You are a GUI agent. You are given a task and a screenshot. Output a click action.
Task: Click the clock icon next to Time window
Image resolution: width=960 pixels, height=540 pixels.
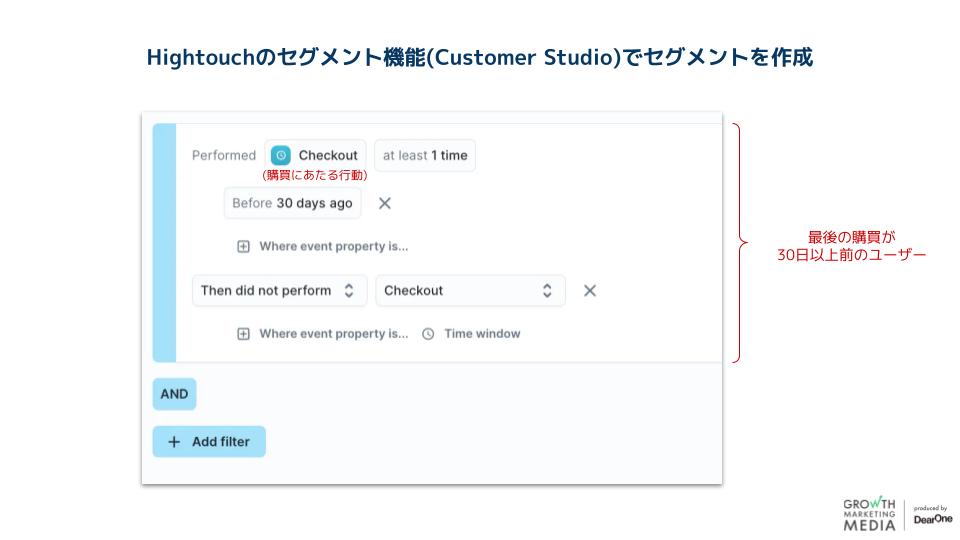[428, 334]
